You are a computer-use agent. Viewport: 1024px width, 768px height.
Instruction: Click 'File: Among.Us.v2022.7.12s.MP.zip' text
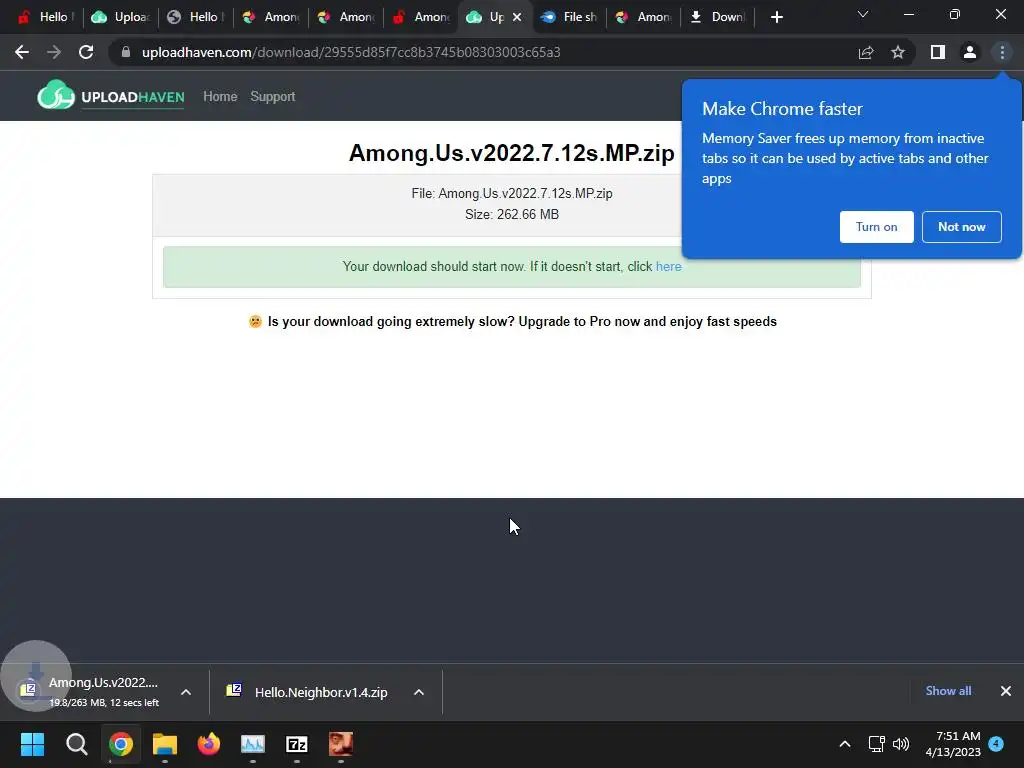512,193
